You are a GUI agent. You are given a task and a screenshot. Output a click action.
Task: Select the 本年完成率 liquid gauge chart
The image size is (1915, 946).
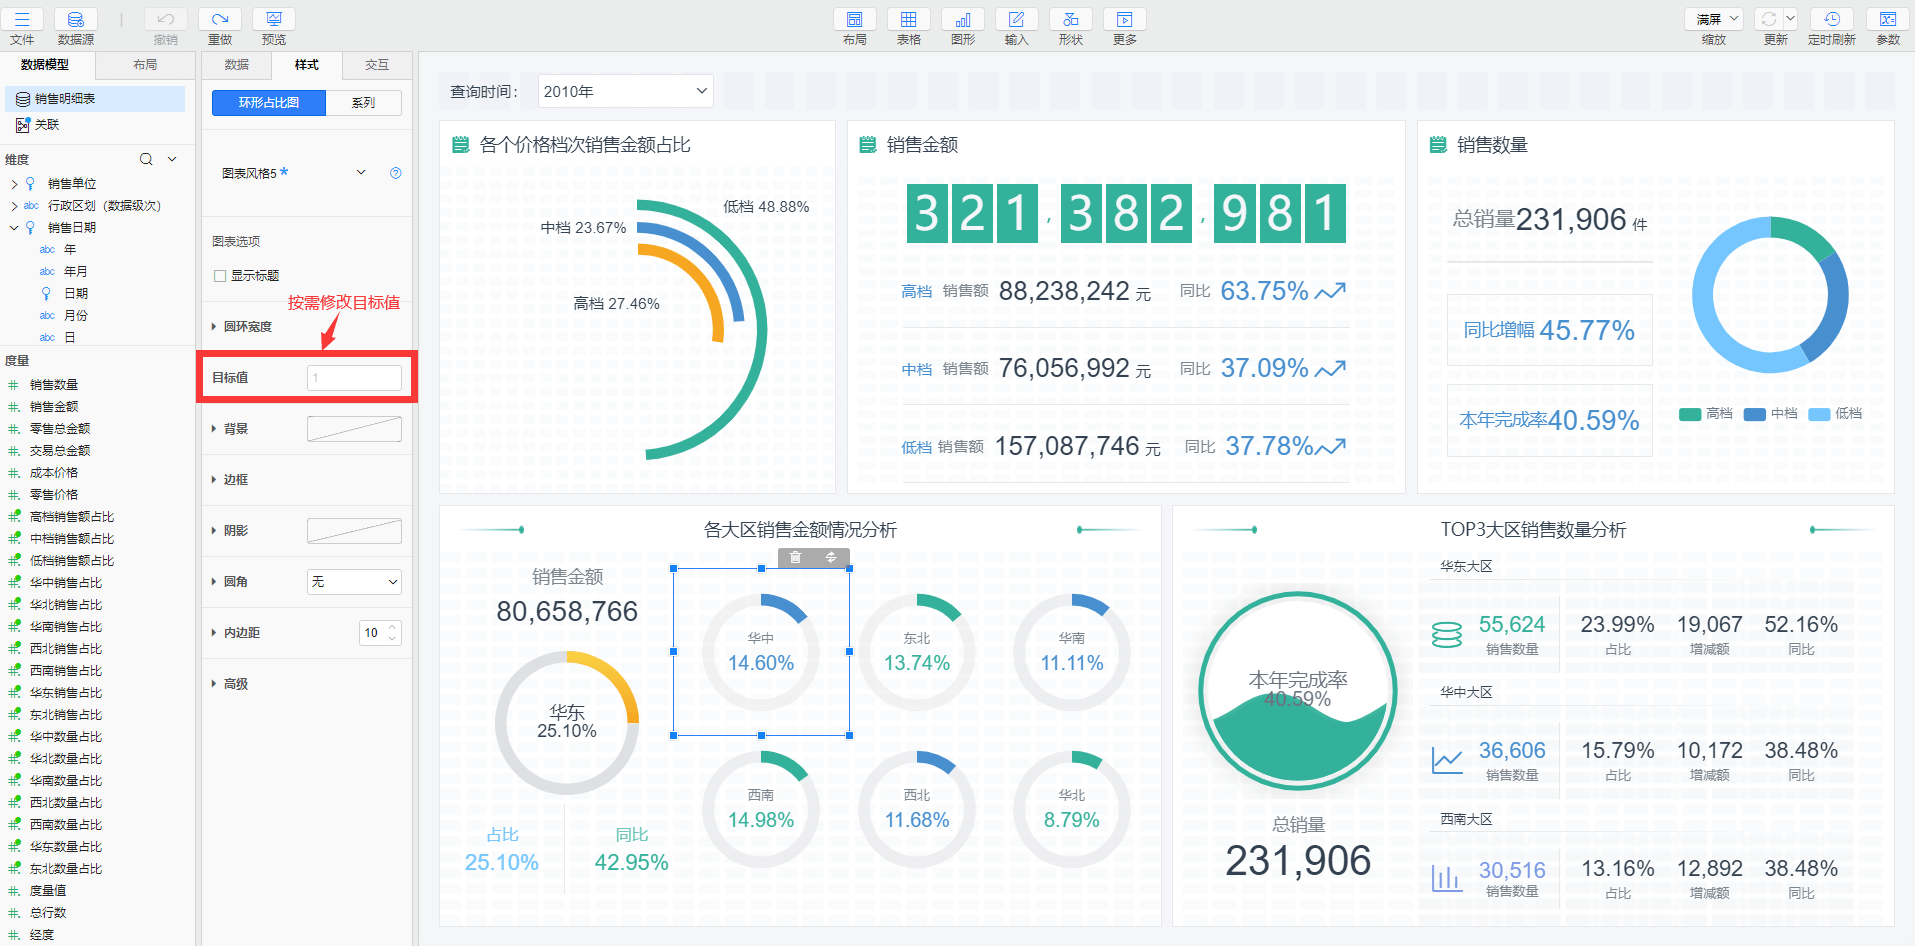click(x=1298, y=690)
